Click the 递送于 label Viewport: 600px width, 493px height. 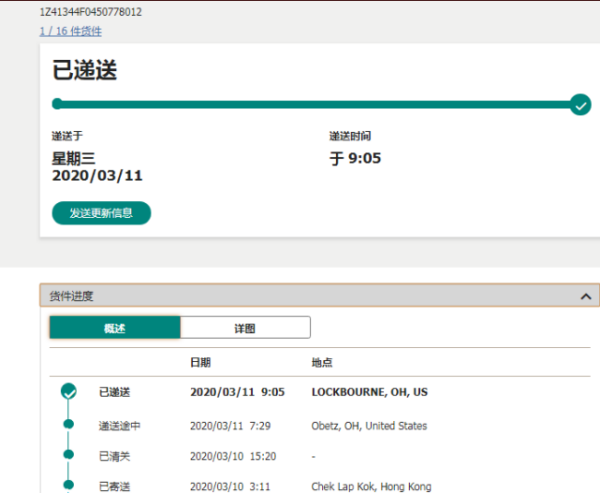pos(67,135)
